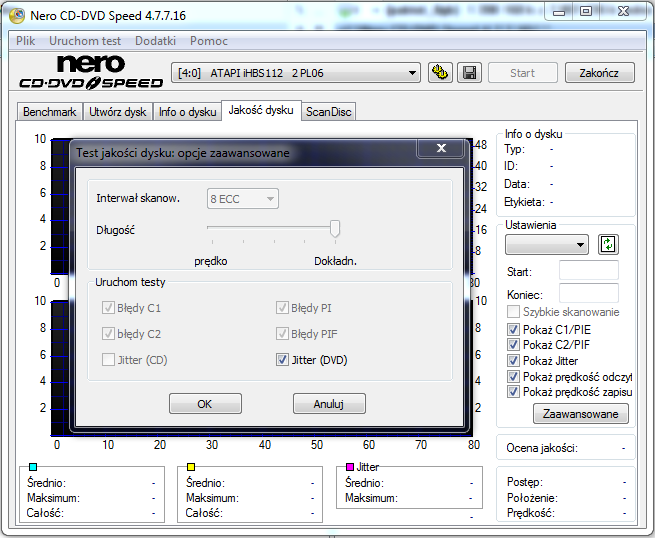Toggle the Błędy PI checkbox
This screenshot has width=655, height=538.
click(x=282, y=308)
